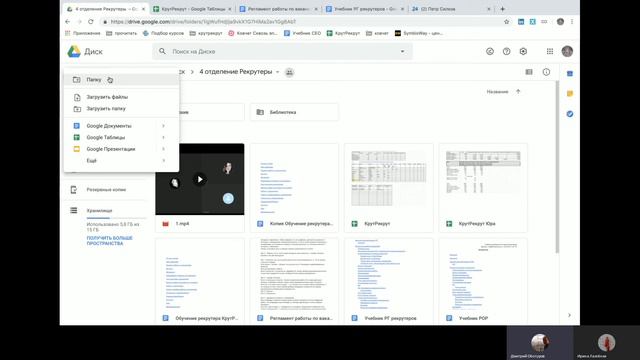Select Google Таблицы menu item

point(121,138)
